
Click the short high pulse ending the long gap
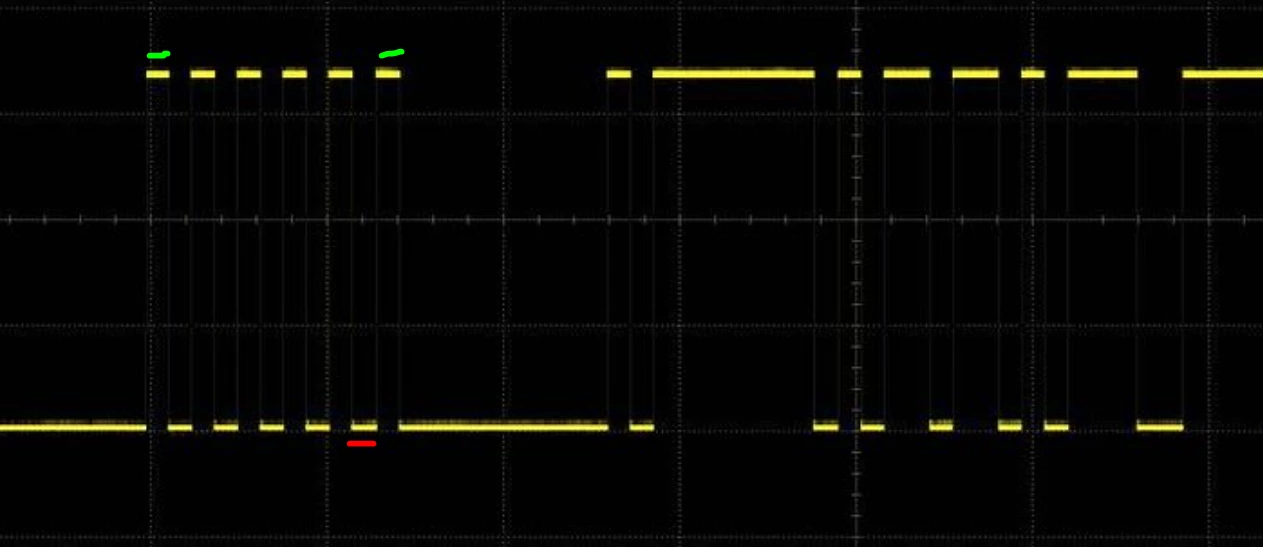coord(619,73)
